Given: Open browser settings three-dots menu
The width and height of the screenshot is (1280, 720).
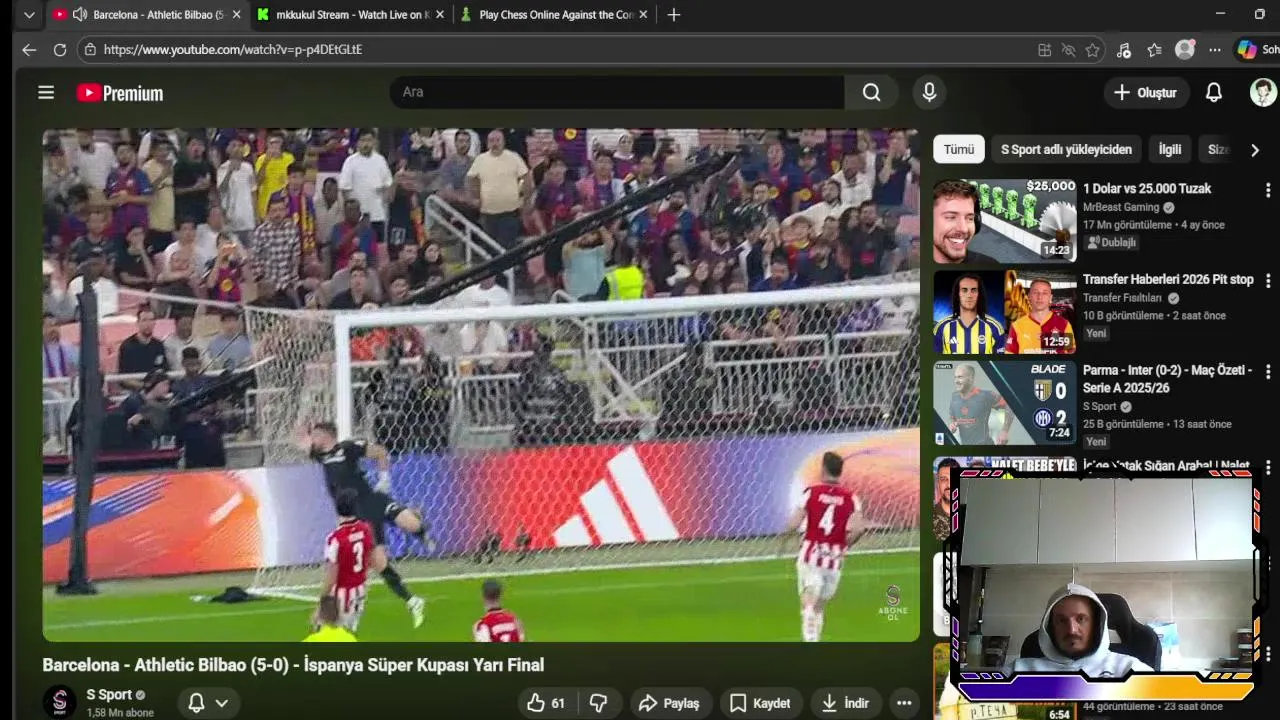Looking at the screenshot, I should 1214,50.
